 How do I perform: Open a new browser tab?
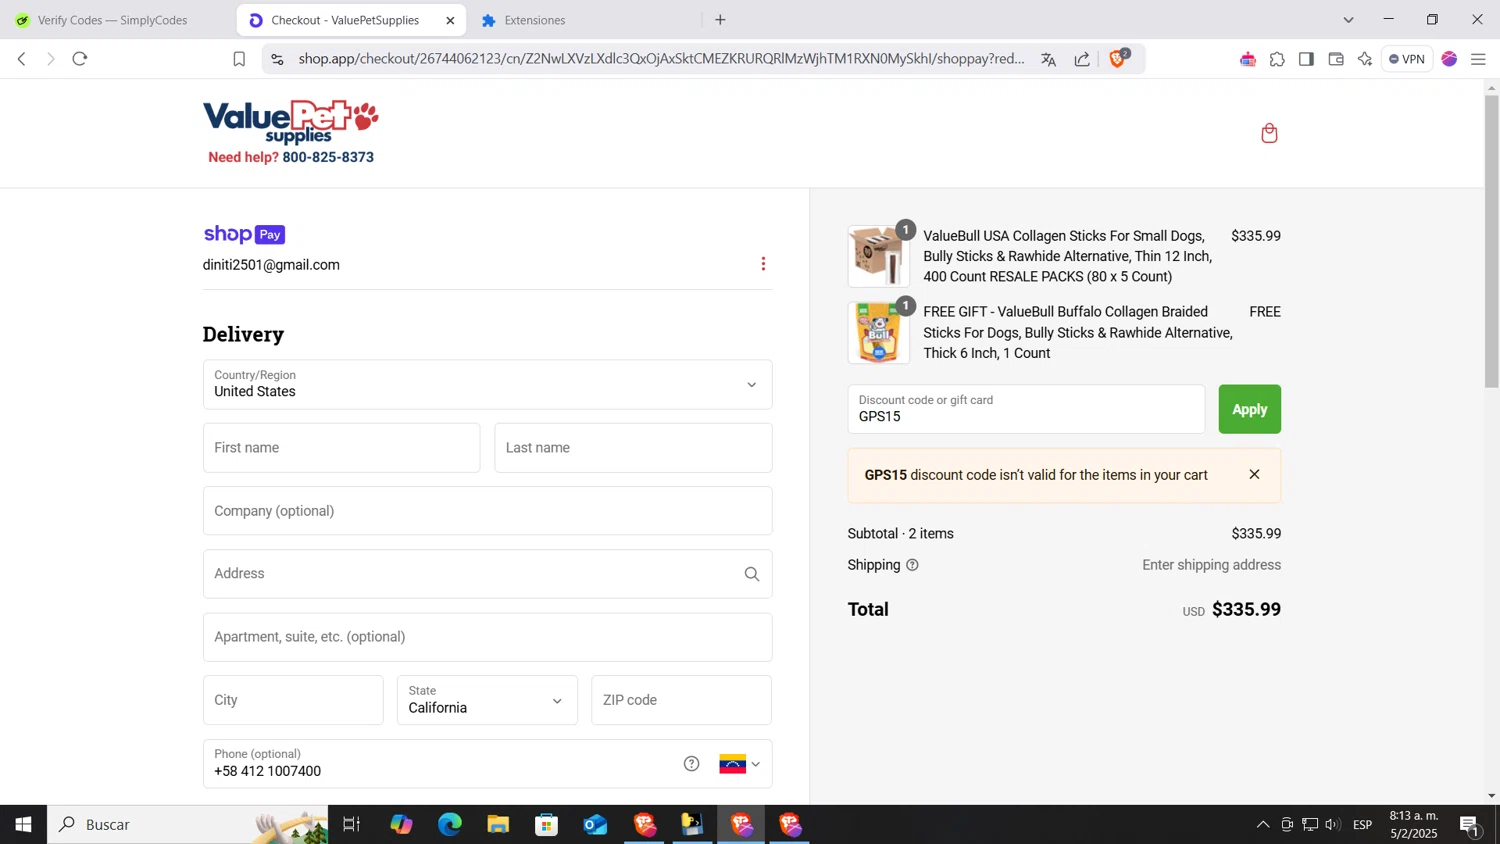[720, 20]
